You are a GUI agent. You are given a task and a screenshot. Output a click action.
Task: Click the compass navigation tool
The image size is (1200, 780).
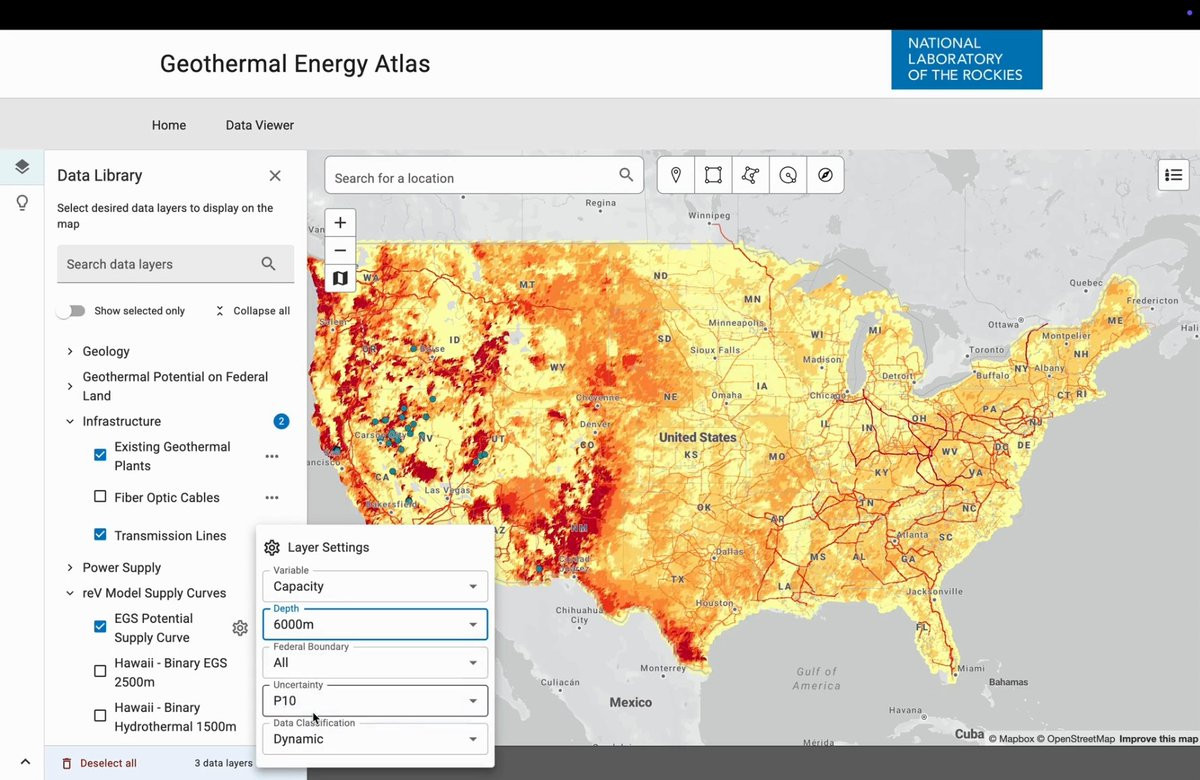(x=825, y=175)
